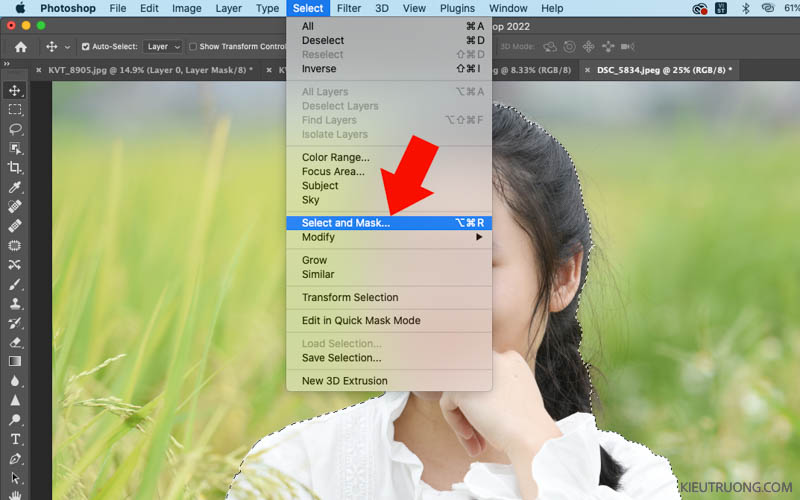
Task: Click the Move tool icon in options bar
Action: (52, 47)
